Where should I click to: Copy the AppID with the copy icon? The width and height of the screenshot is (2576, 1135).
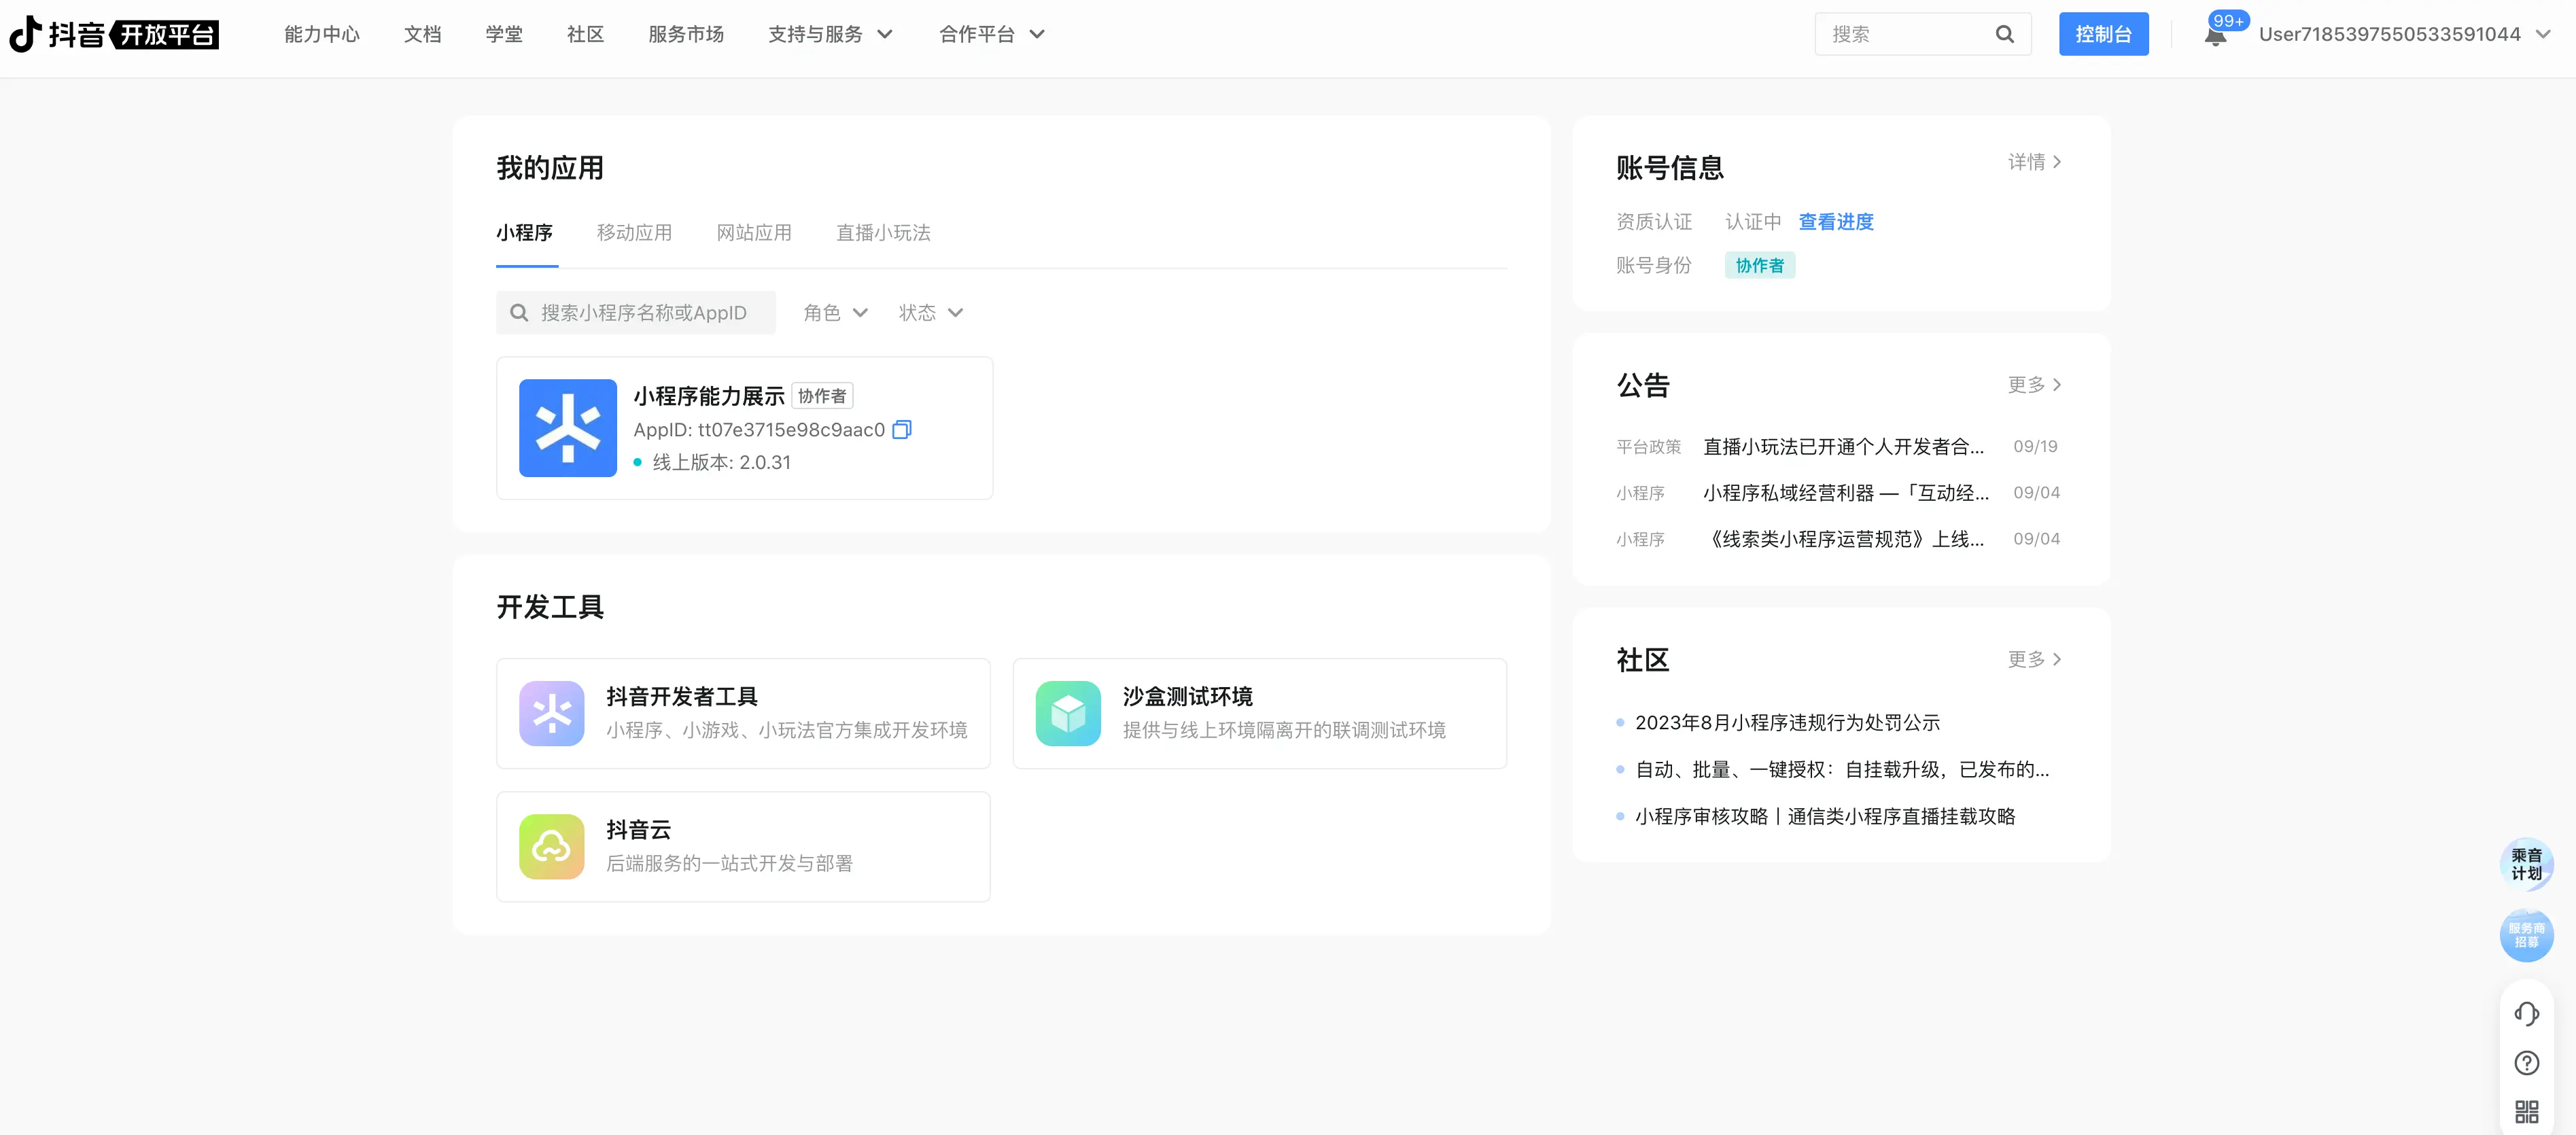tap(901, 430)
